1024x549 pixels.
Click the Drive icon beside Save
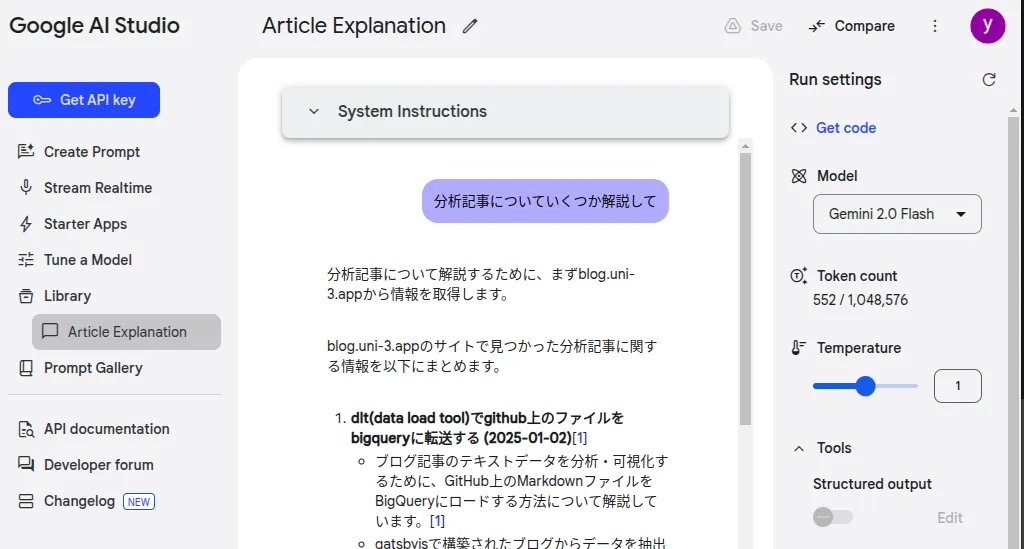click(733, 25)
